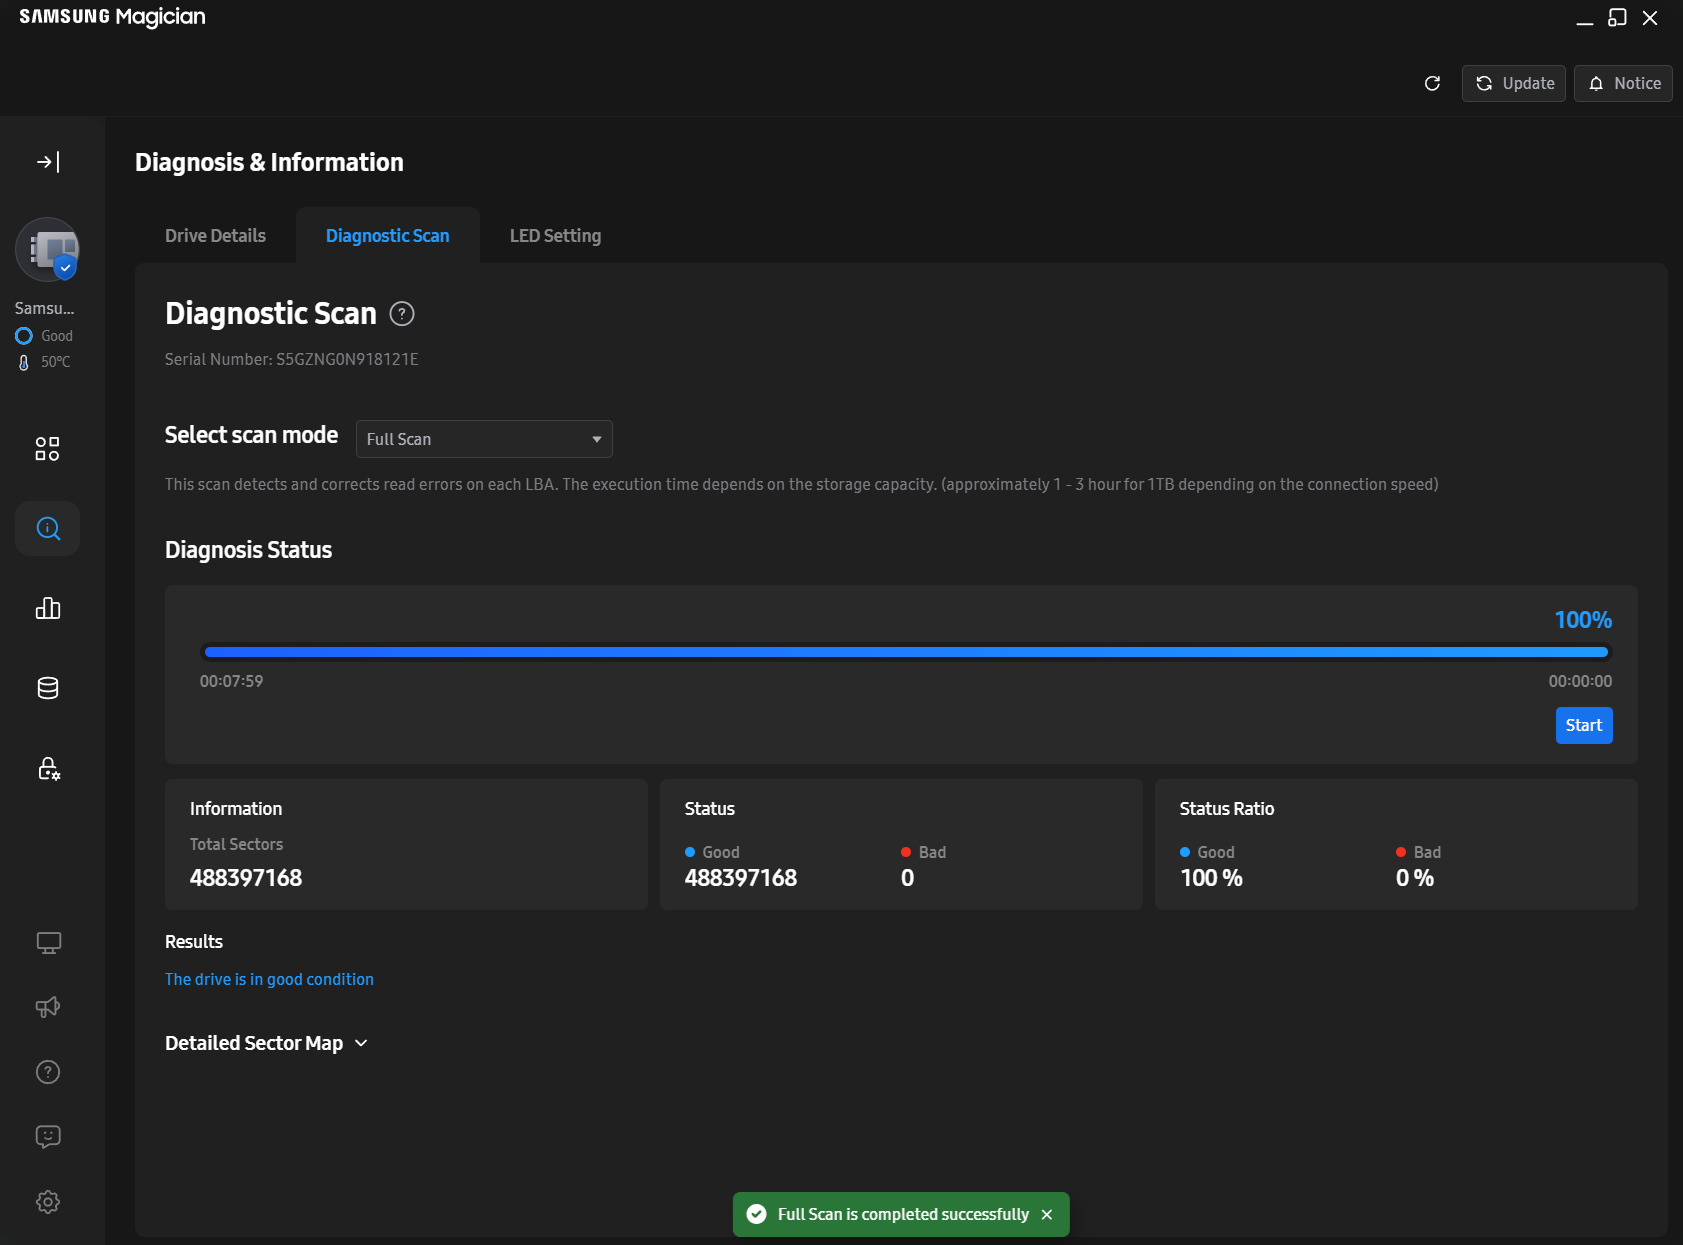1683x1245 pixels.
Task: Open the Select scan mode dropdown
Action: tap(484, 439)
